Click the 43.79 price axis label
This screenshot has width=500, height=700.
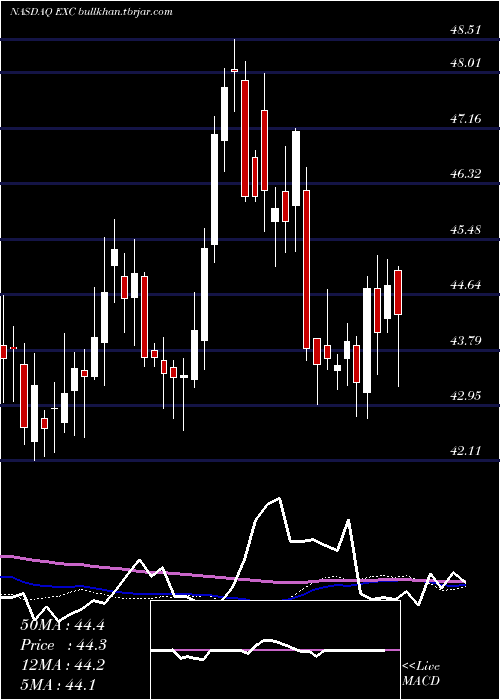pyautogui.click(x=466, y=341)
